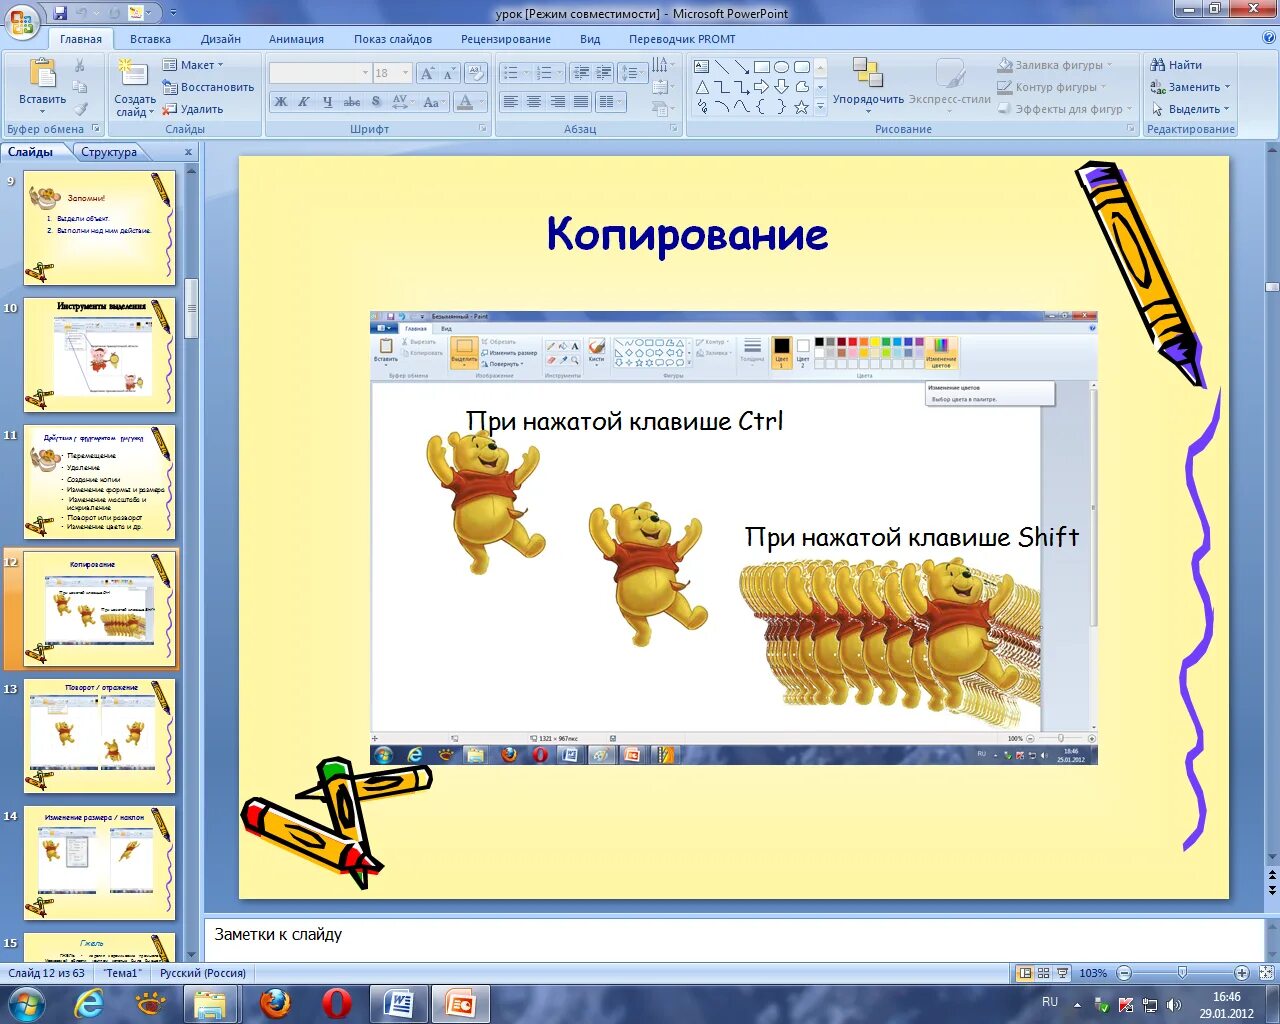Click the columns icon in Абзац
The height and width of the screenshot is (1024, 1280).
pyautogui.click(x=609, y=102)
